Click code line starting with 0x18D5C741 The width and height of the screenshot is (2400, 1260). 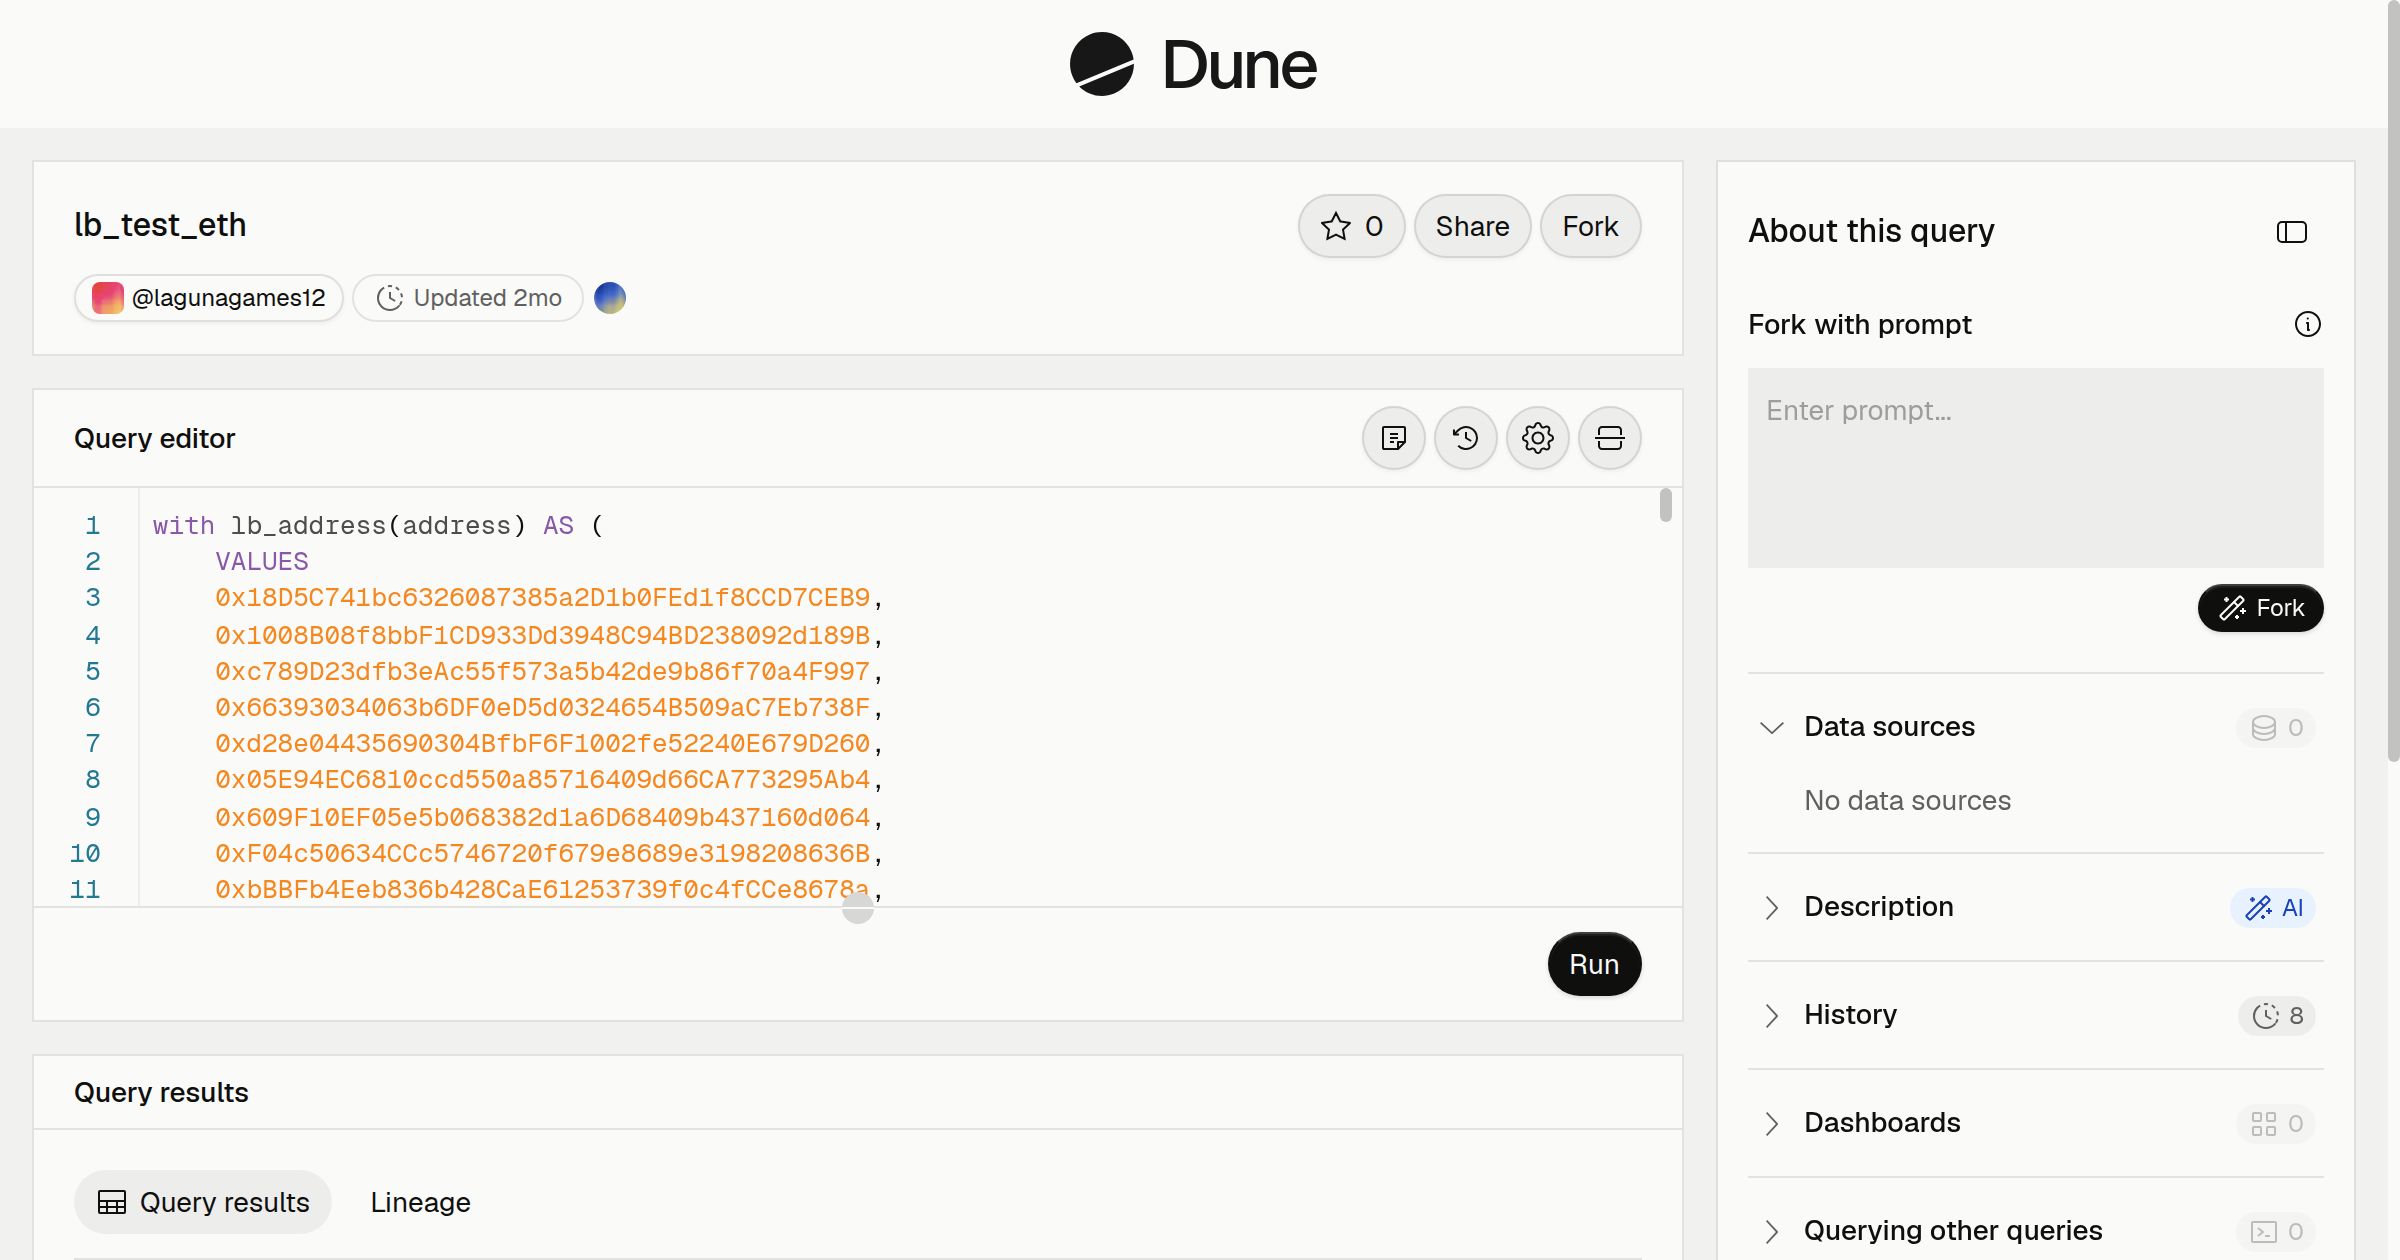[549, 598]
